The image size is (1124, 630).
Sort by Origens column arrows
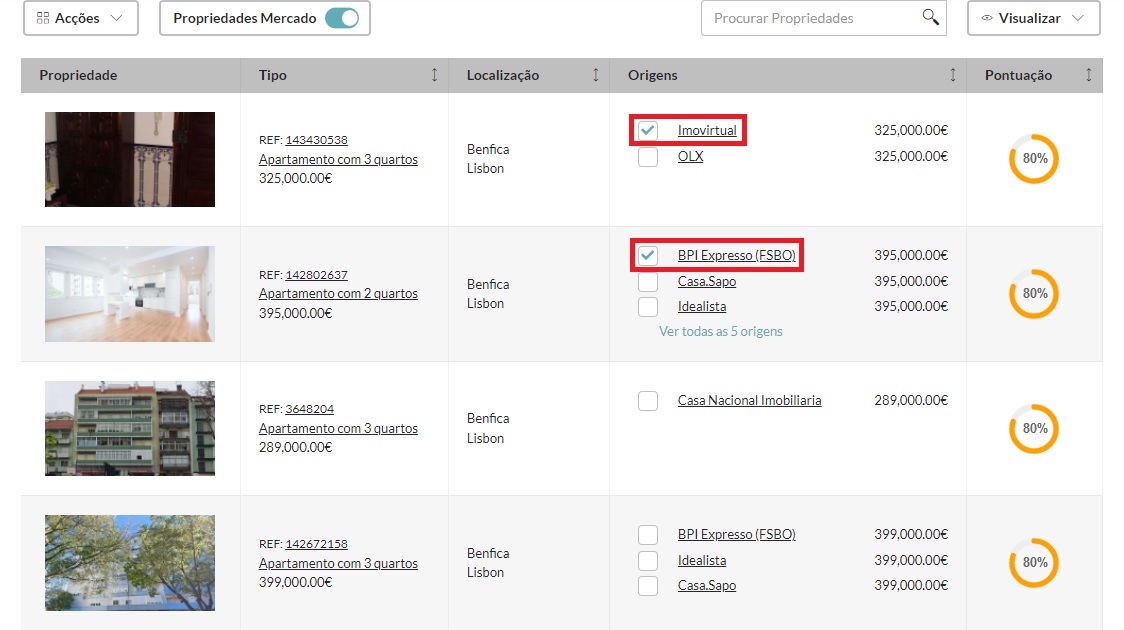pyautogui.click(x=952, y=75)
